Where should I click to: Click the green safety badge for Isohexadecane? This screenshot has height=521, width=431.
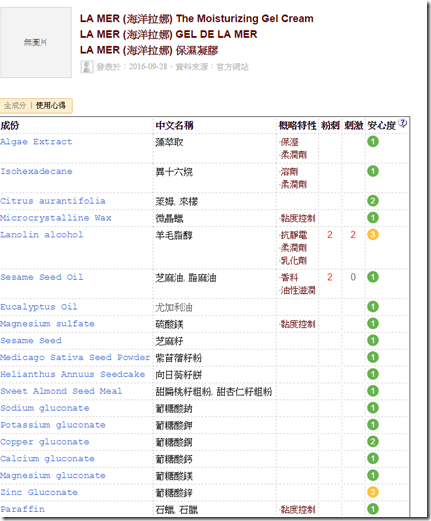click(x=373, y=171)
